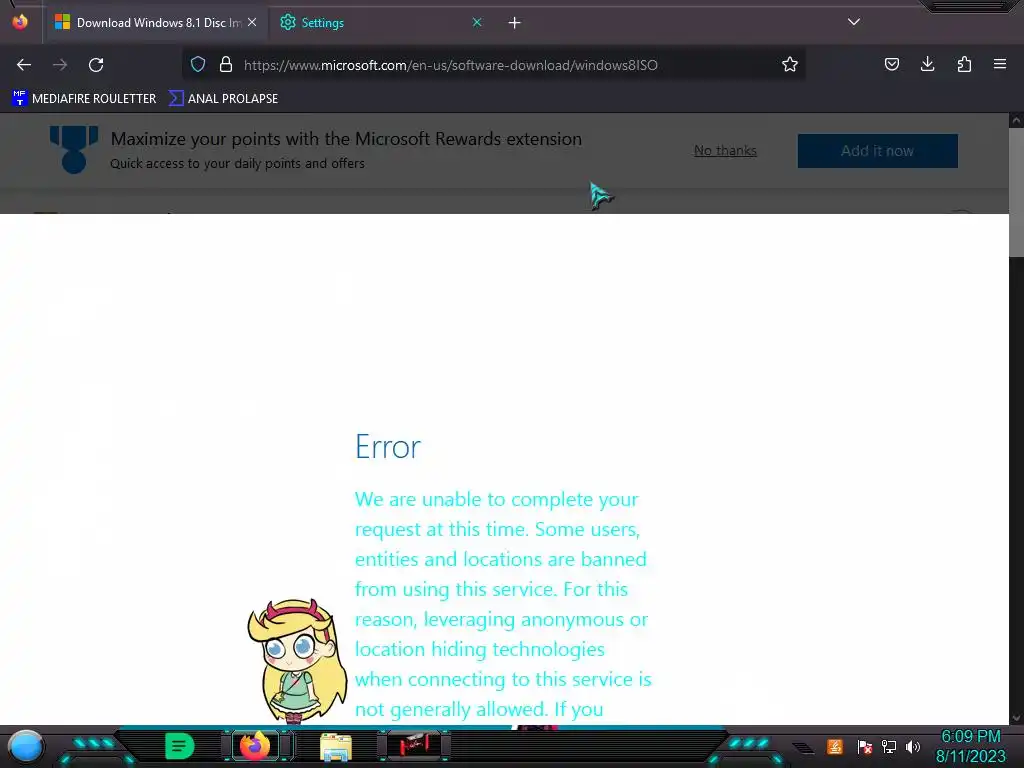The height and width of the screenshot is (768, 1024).
Task: Open the Firefox downloads panel
Action: point(927,65)
